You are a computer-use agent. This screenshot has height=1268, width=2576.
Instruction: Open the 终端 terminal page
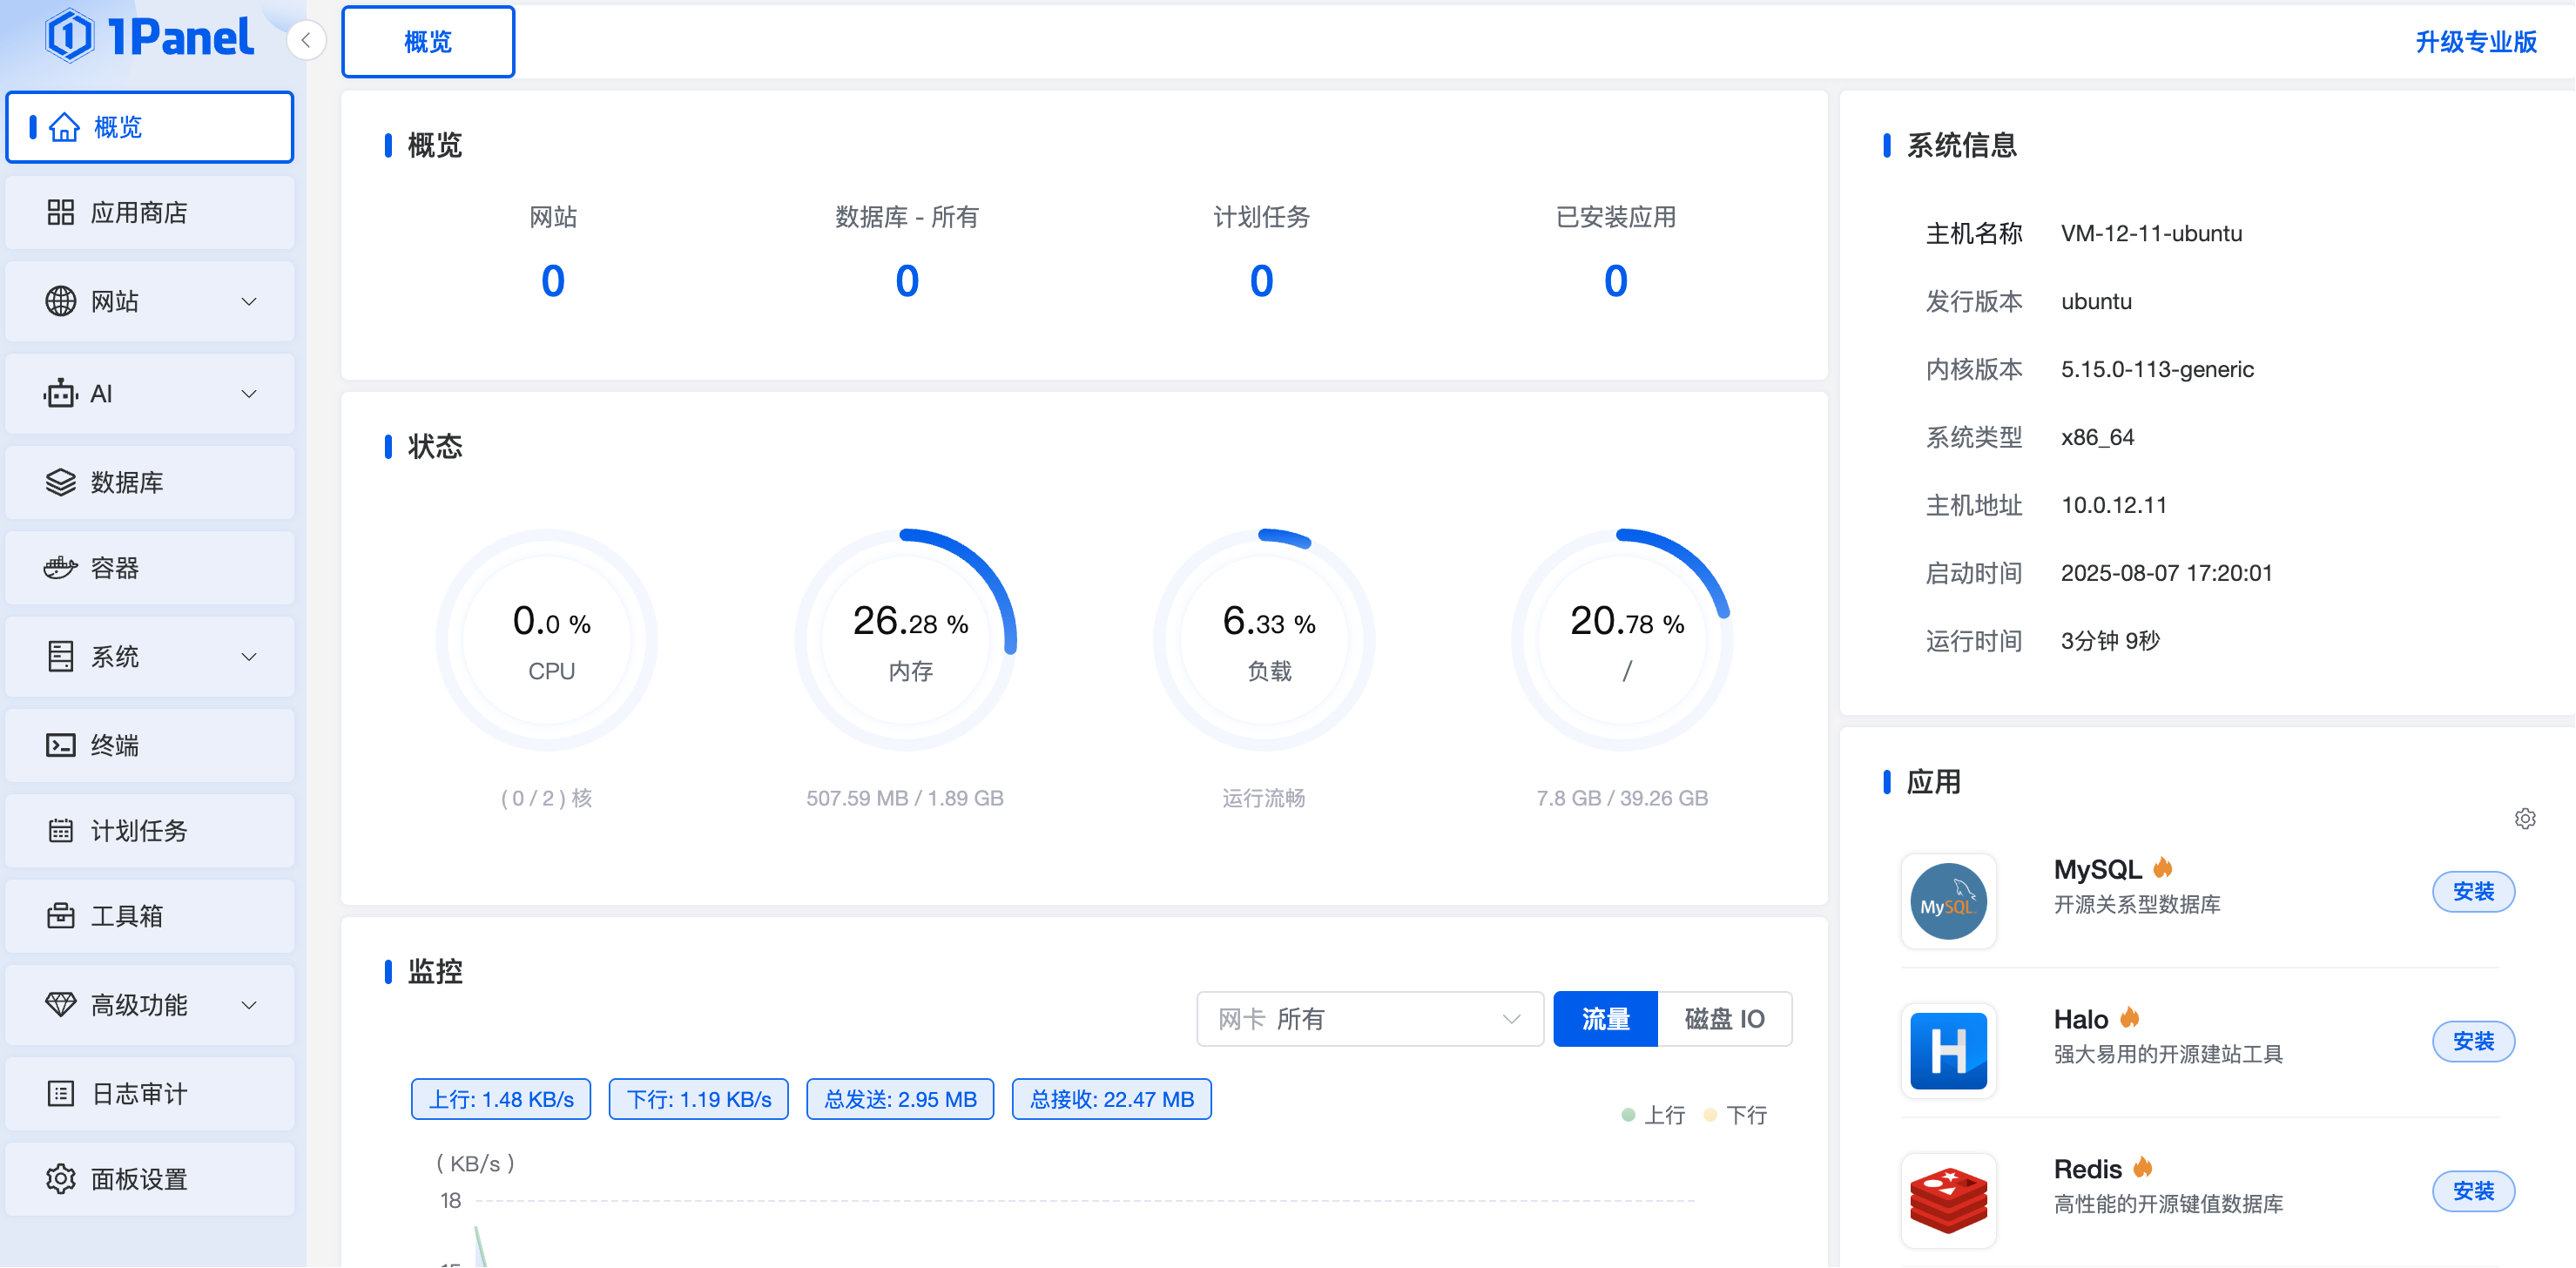coord(150,745)
